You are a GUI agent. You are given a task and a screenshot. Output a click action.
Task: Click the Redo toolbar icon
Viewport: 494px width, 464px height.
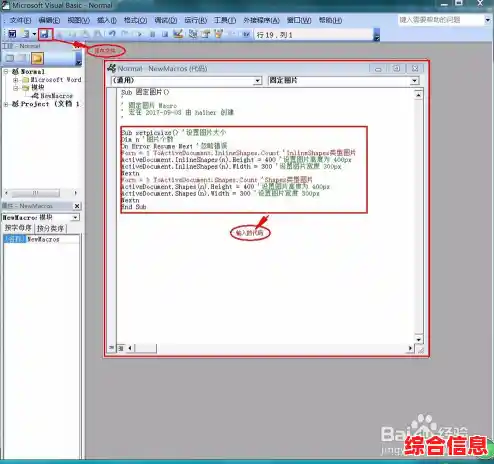click(x=125, y=34)
